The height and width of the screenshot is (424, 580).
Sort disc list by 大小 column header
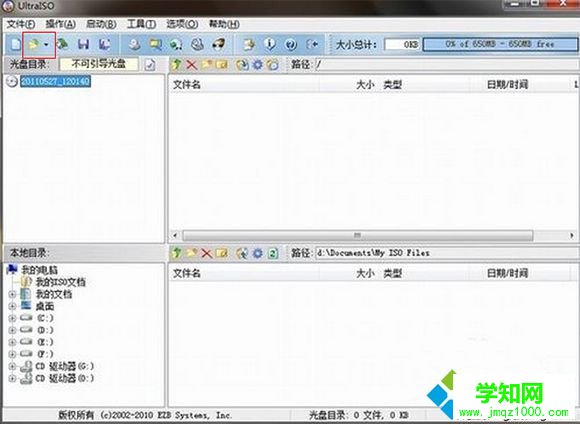[x=349, y=85]
